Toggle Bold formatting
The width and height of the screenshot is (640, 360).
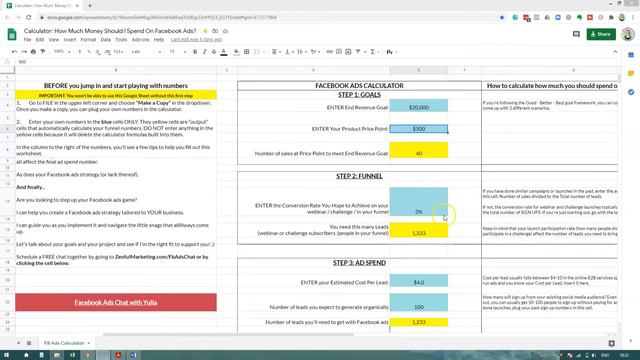click(x=195, y=52)
